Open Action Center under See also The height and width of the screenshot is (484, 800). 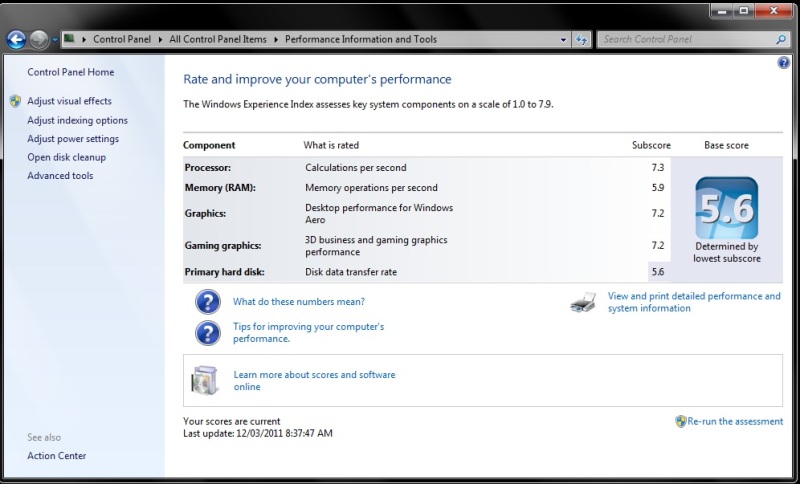[56, 456]
